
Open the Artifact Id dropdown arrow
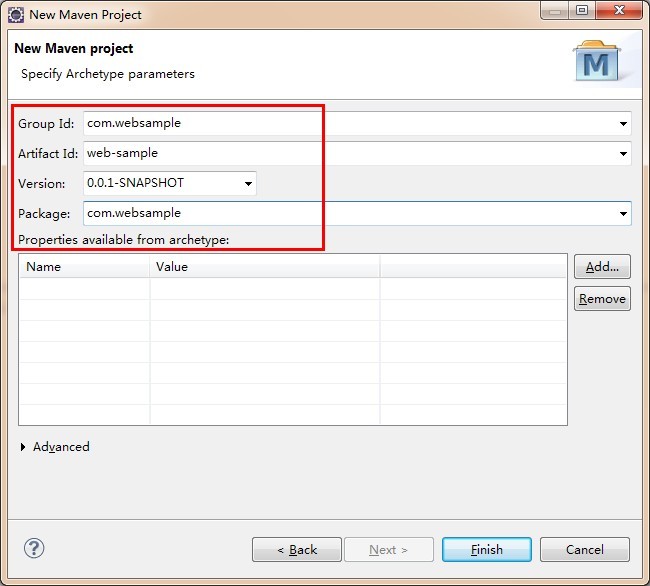tap(623, 154)
